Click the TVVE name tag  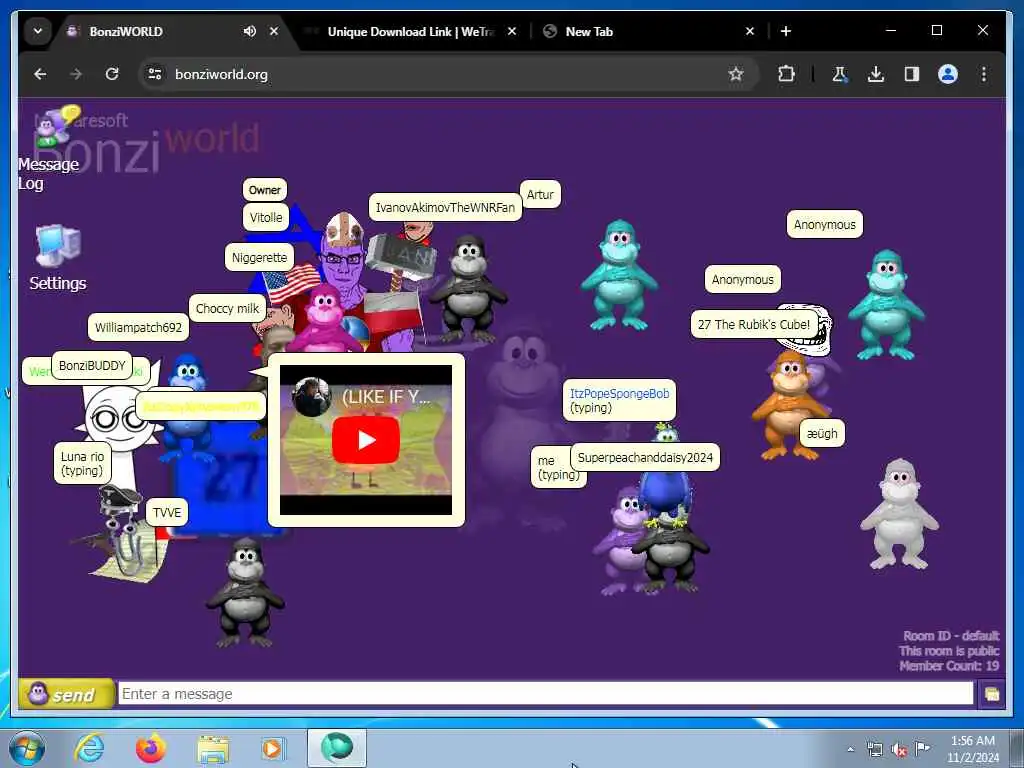click(x=167, y=513)
